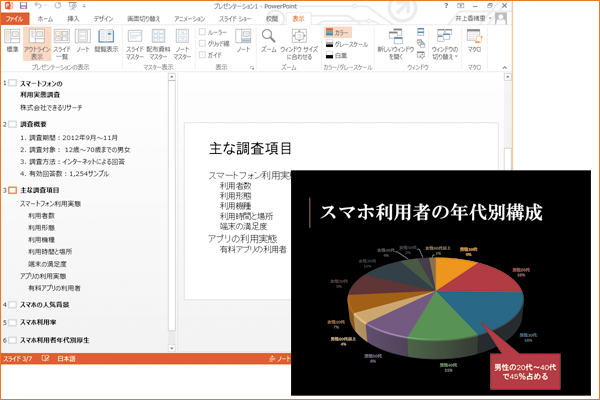
Task: Select Black and White (白黒) mode
Action: [x=337, y=56]
